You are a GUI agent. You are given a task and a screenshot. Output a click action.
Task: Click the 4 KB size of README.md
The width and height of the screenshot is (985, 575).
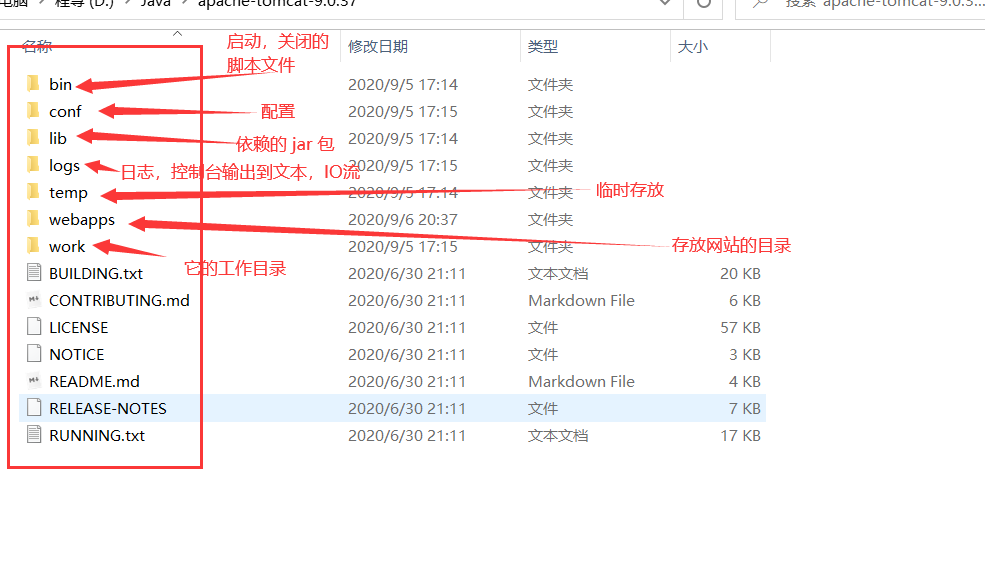pyautogui.click(x=744, y=381)
